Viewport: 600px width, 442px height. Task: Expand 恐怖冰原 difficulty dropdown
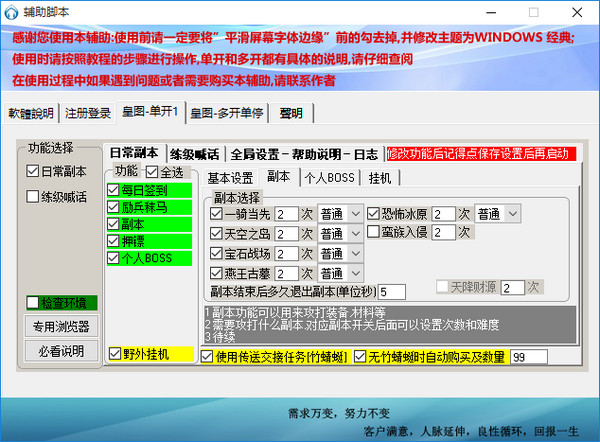(x=513, y=214)
